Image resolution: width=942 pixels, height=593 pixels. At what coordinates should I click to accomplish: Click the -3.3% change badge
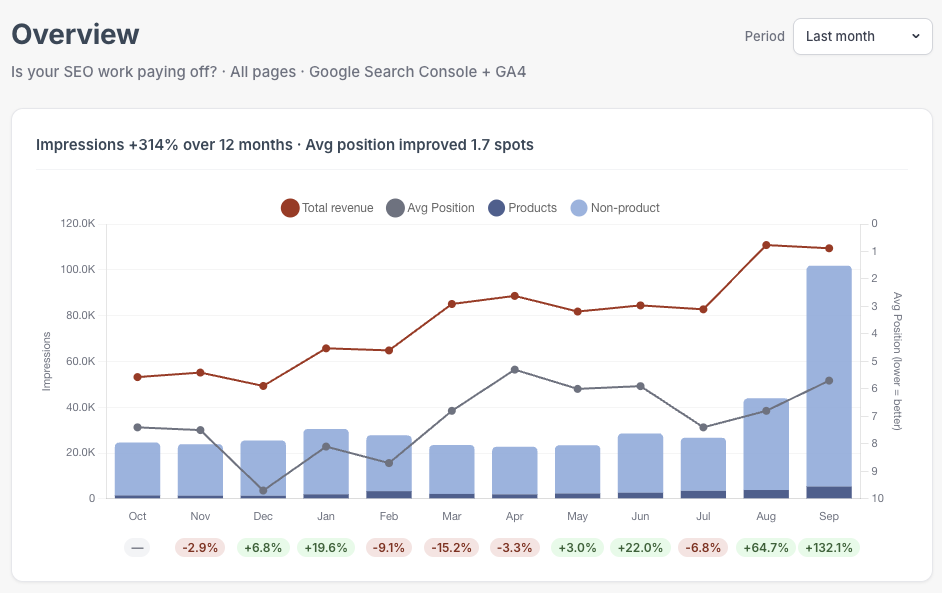(515, 548)
